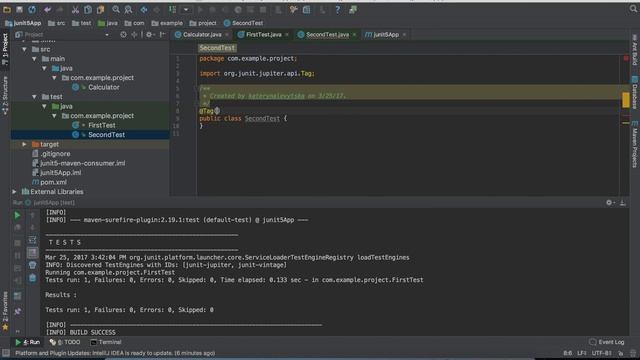Toggle Scroll to End in the Run console
Screen dimensions: 640x360
[x=33, y=253]
